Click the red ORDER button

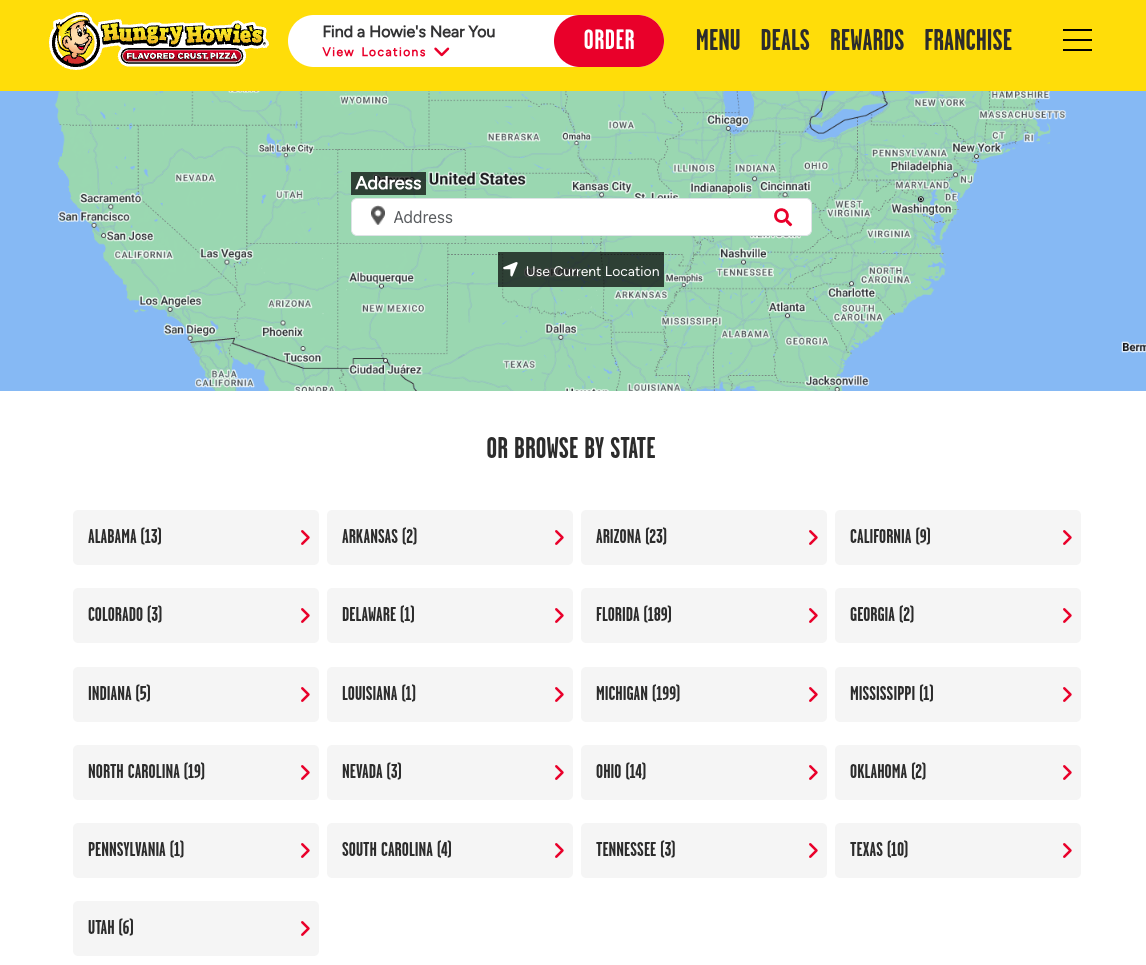point(608,40)
